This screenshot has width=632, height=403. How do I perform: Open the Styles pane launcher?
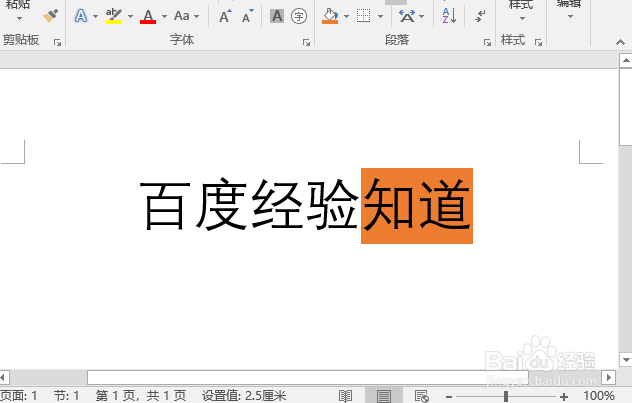click(538, 42)
